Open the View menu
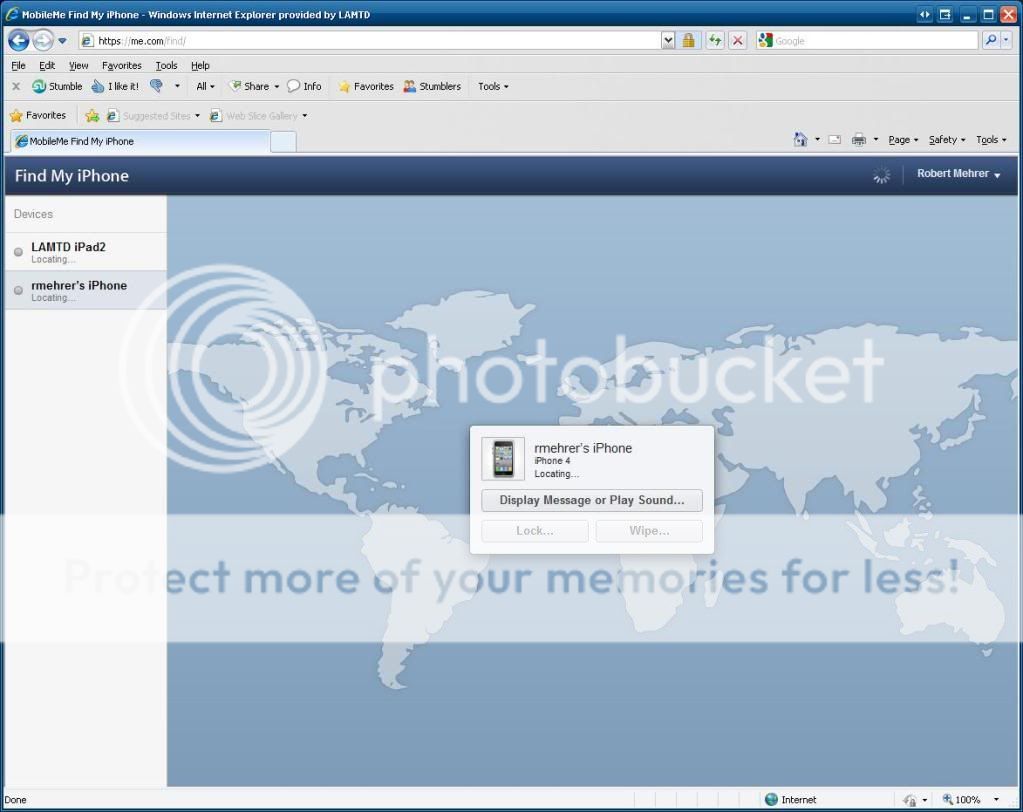1023x812 pixels. [78, 65]
